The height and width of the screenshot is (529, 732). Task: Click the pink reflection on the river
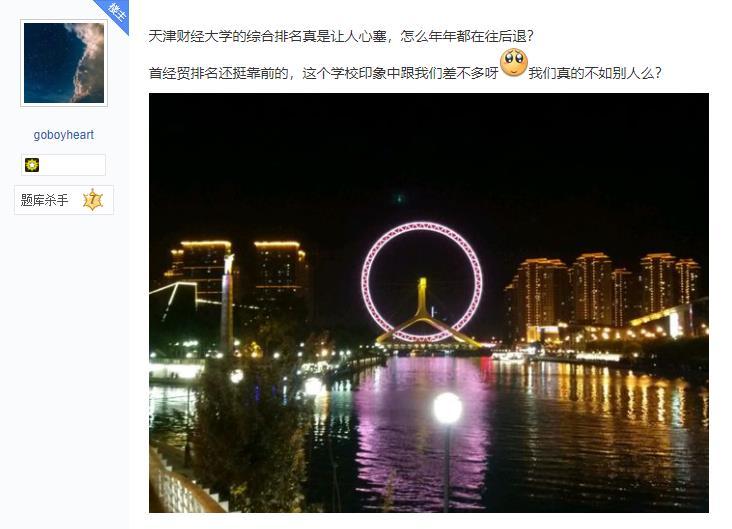coord(422,430)
